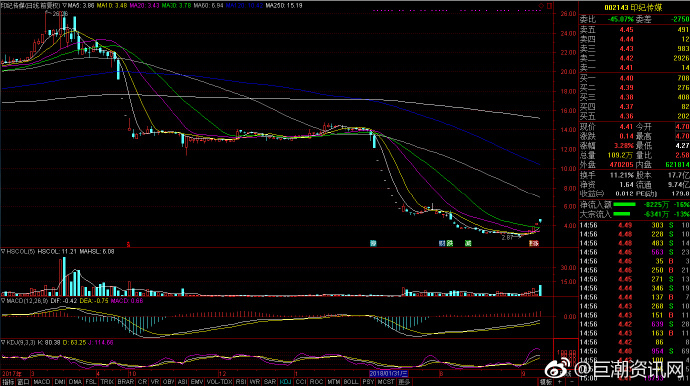Open the '指标' indicator button

pyautogui.click(x=8, y=382)
